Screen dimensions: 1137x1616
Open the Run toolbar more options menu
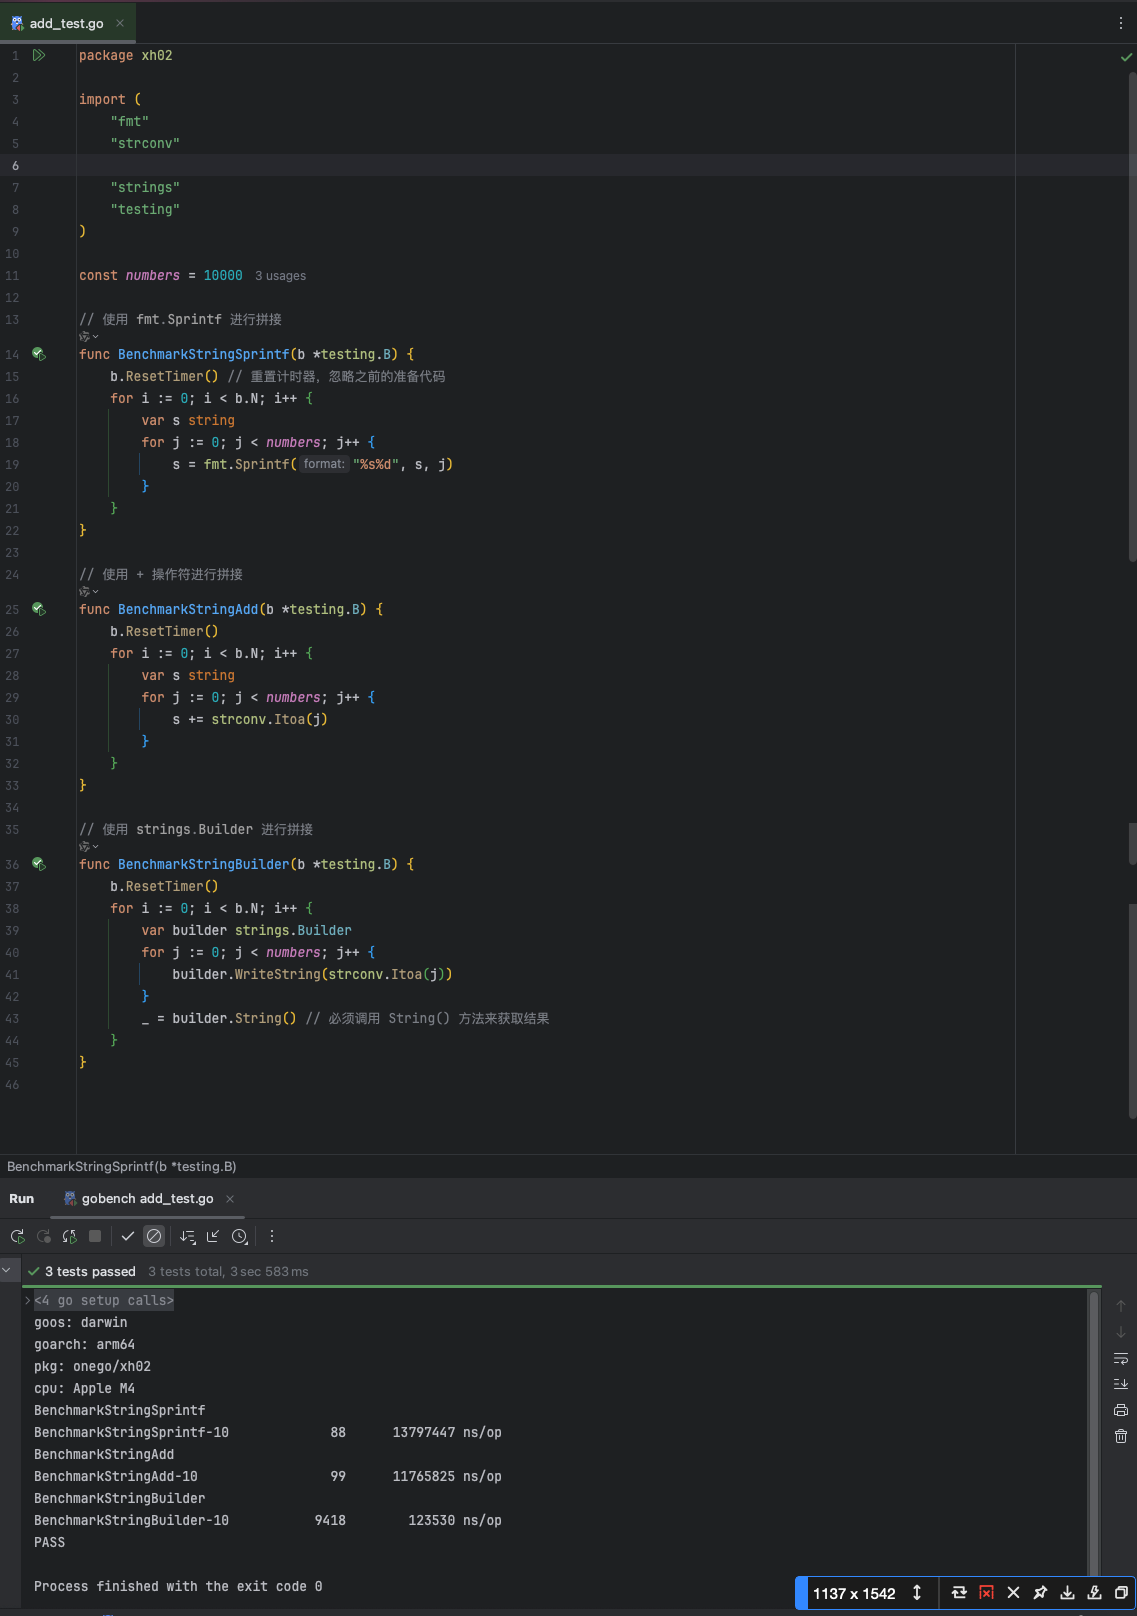pyautogui.click(x=272, y=1236)
